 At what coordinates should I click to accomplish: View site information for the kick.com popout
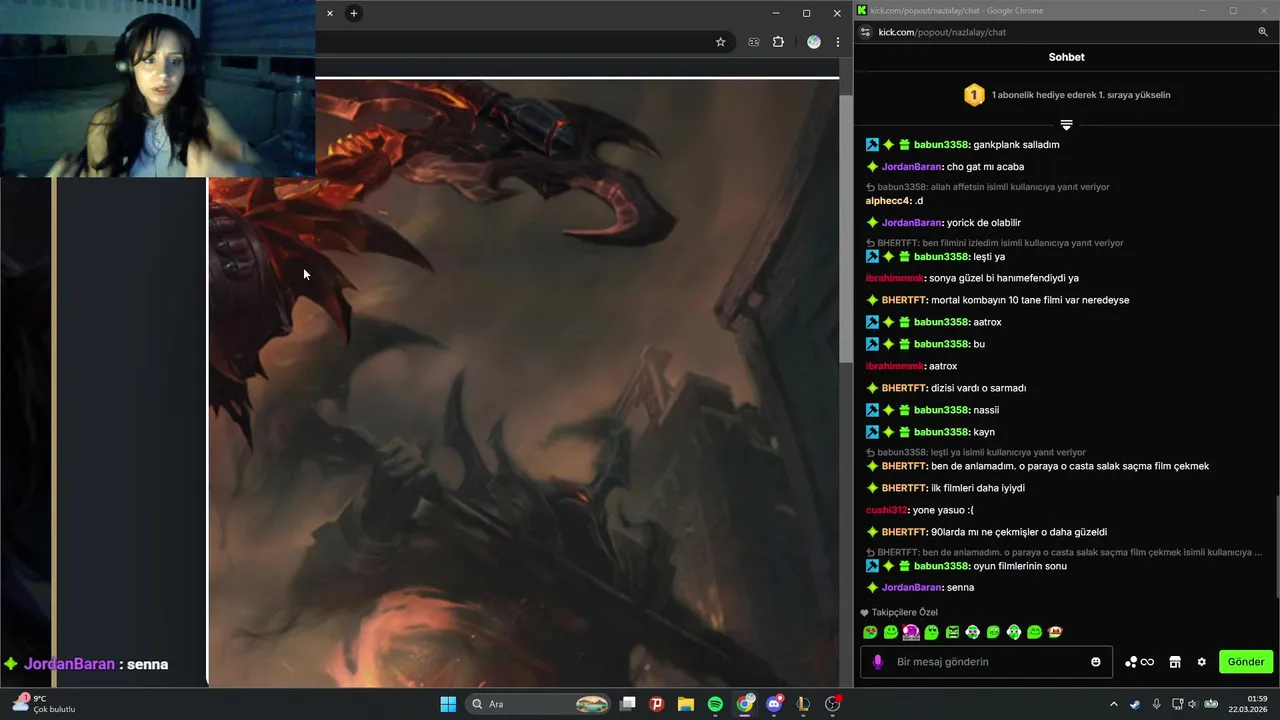click(x=866, y=32)
